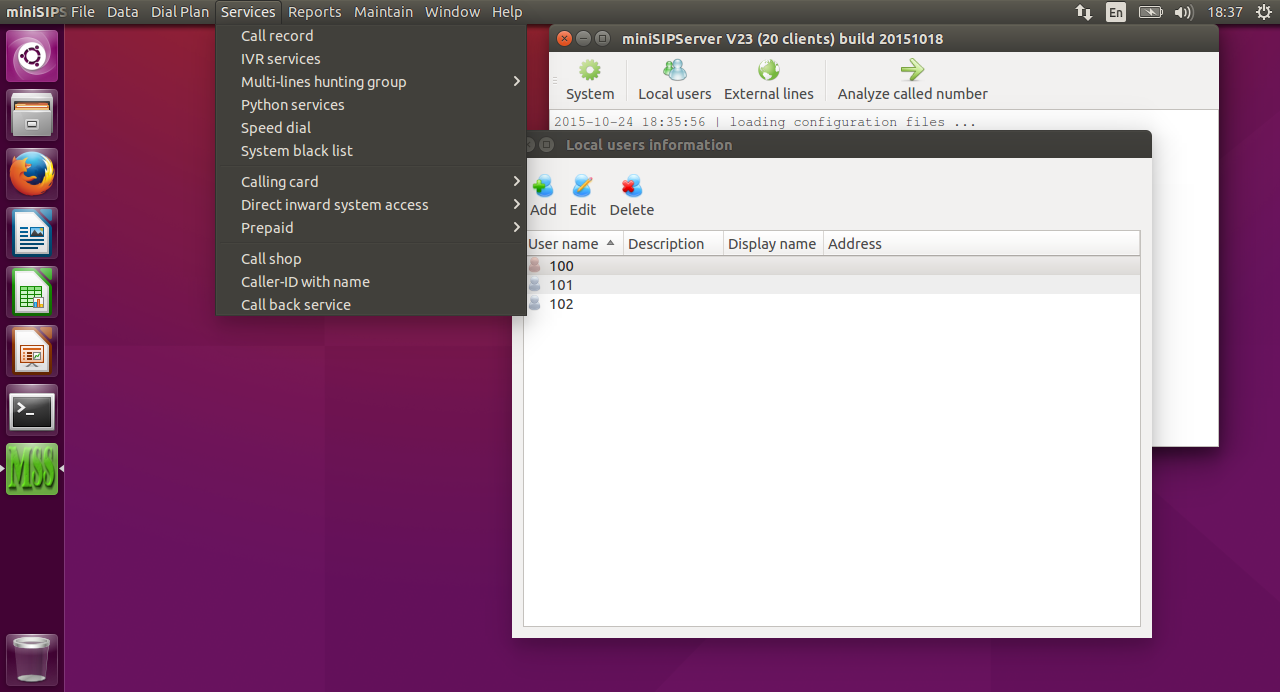The width and height of the screenshot is (1280, 692).
Task: Click the 18:37 clock indicator
Action: tap(1225, 12)
